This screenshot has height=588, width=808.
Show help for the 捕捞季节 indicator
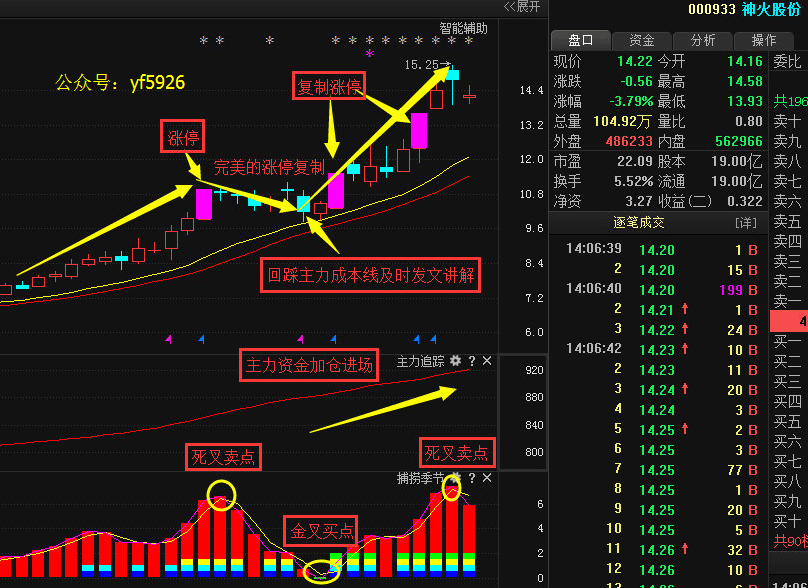(472, 478)
